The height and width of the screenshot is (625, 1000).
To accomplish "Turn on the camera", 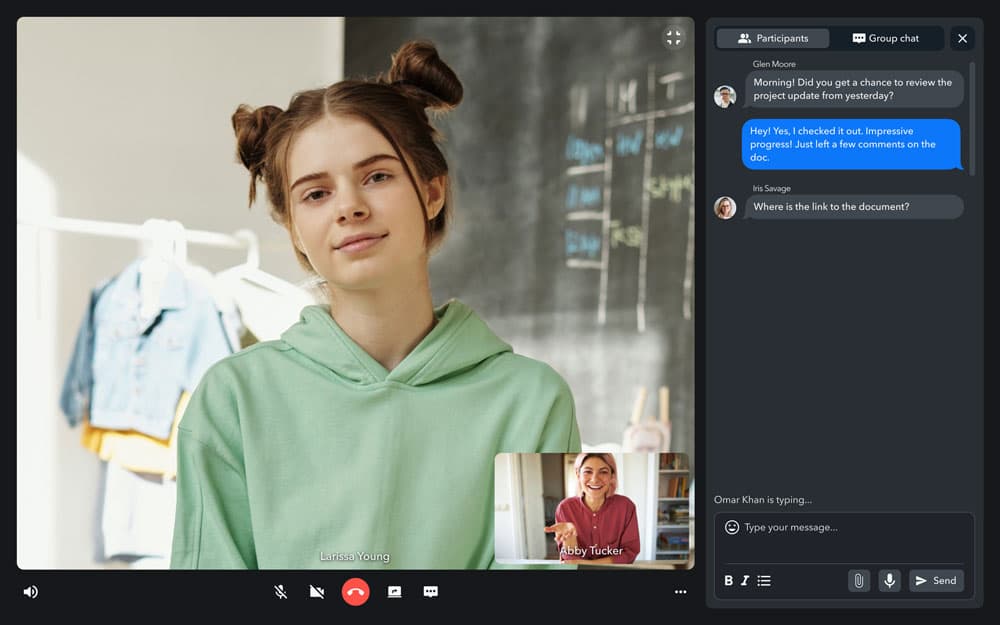I will (x=316, y=591).
